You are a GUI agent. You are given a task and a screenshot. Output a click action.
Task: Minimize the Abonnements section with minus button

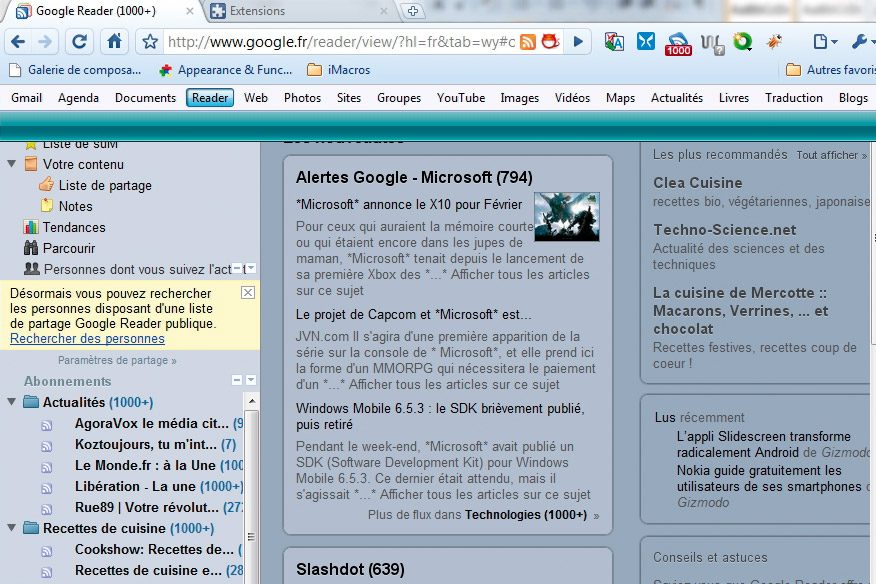(237, 380)
